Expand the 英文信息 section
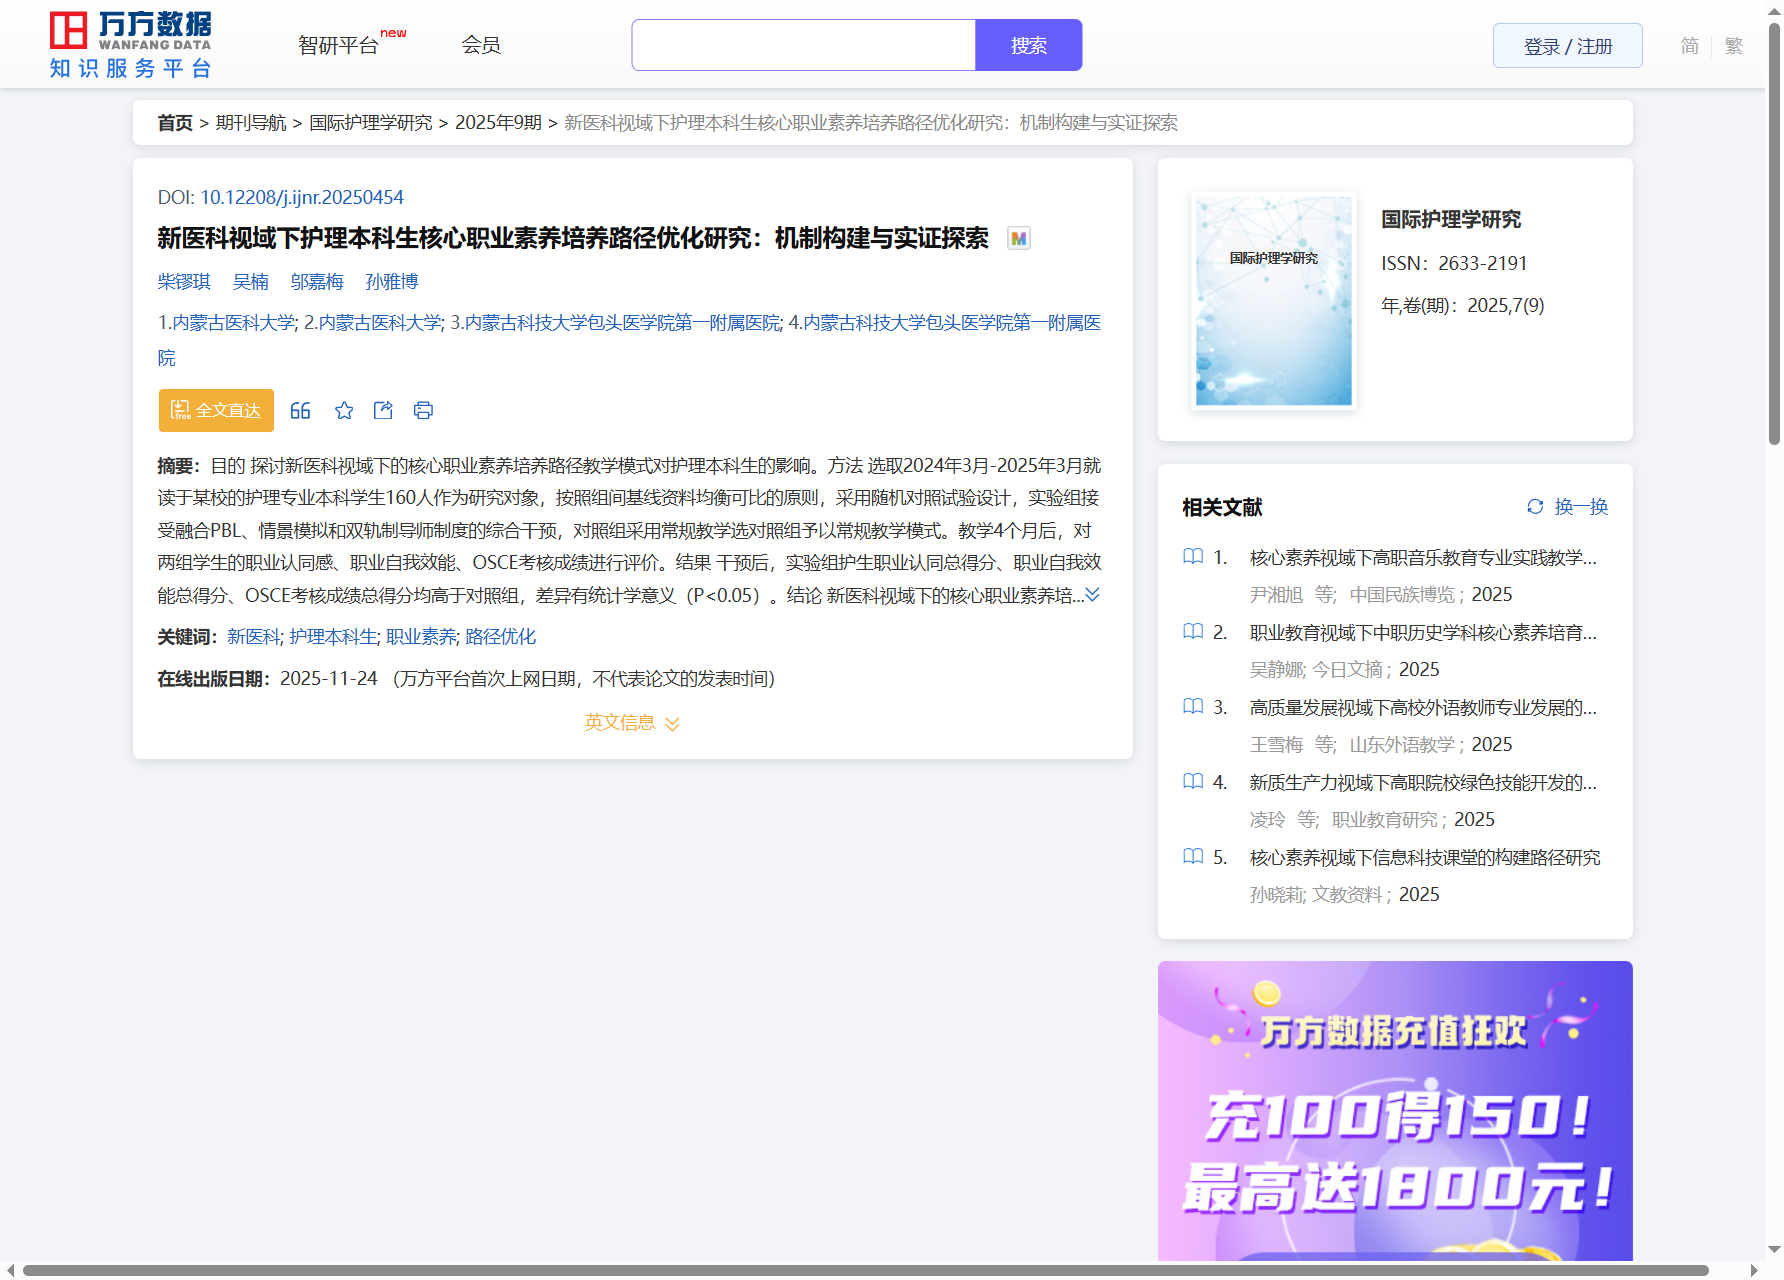Screen dimensions: 1784x1280 [x=632, y=723]
